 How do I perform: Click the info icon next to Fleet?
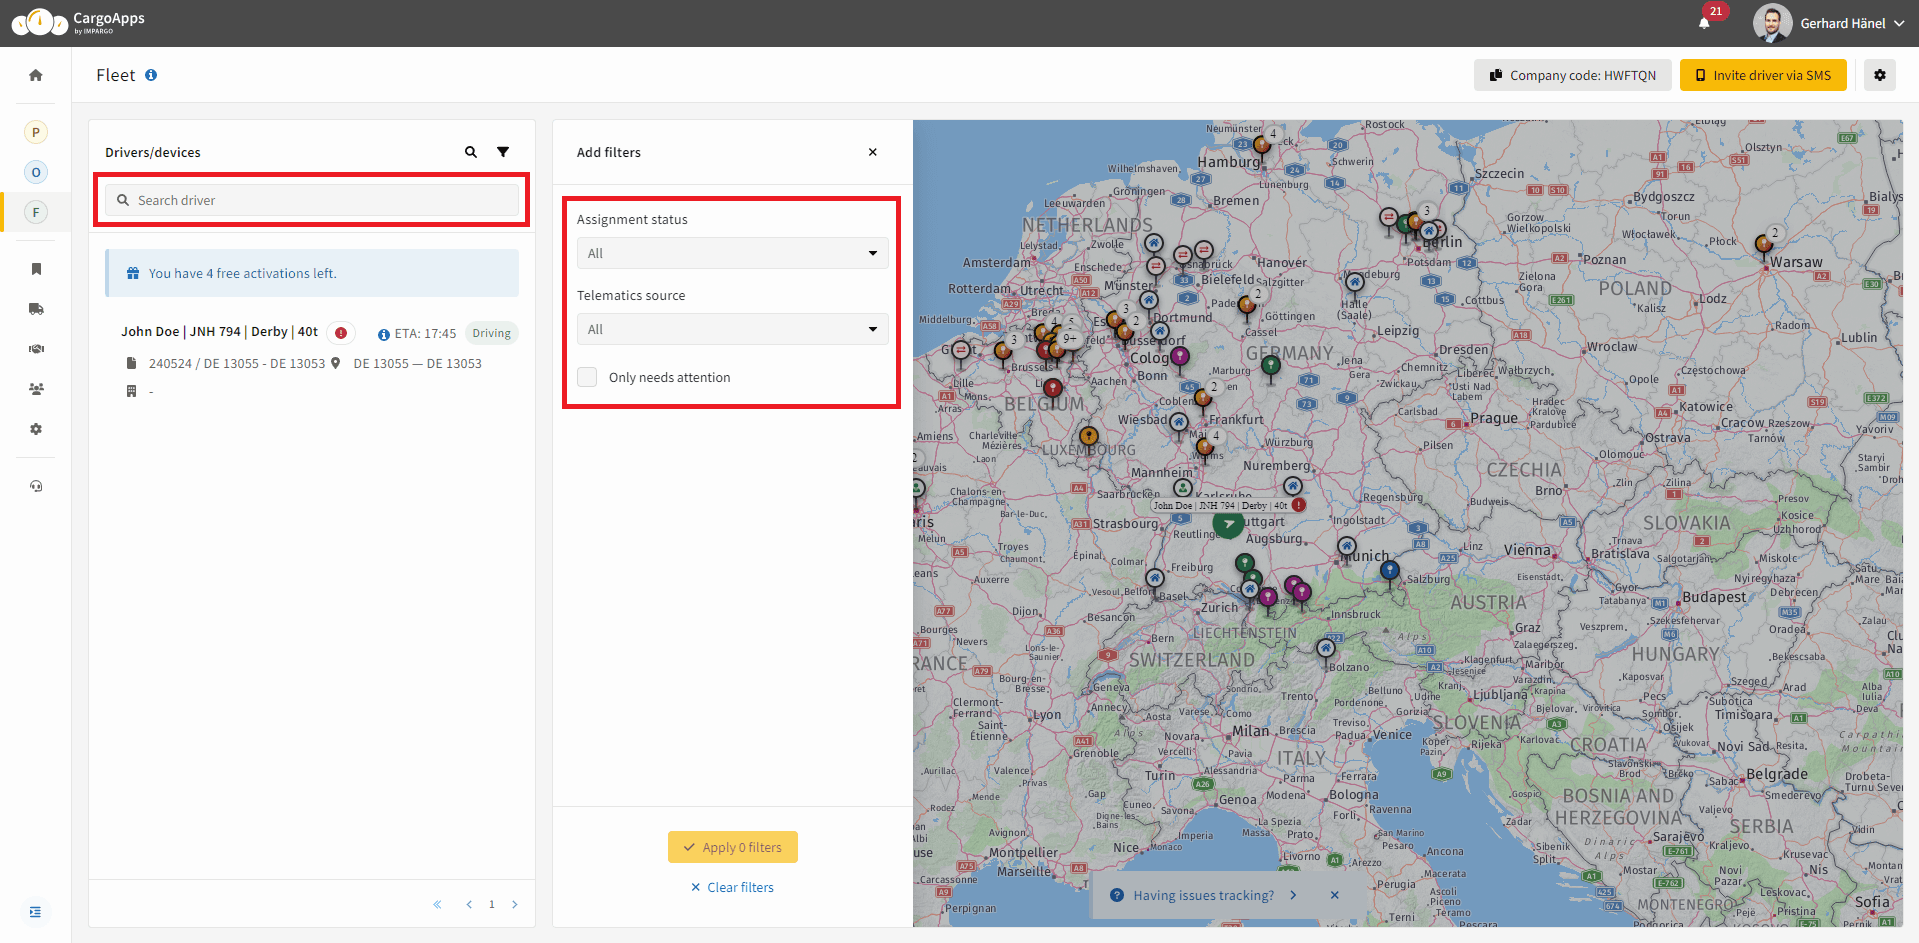click(151, 75)
